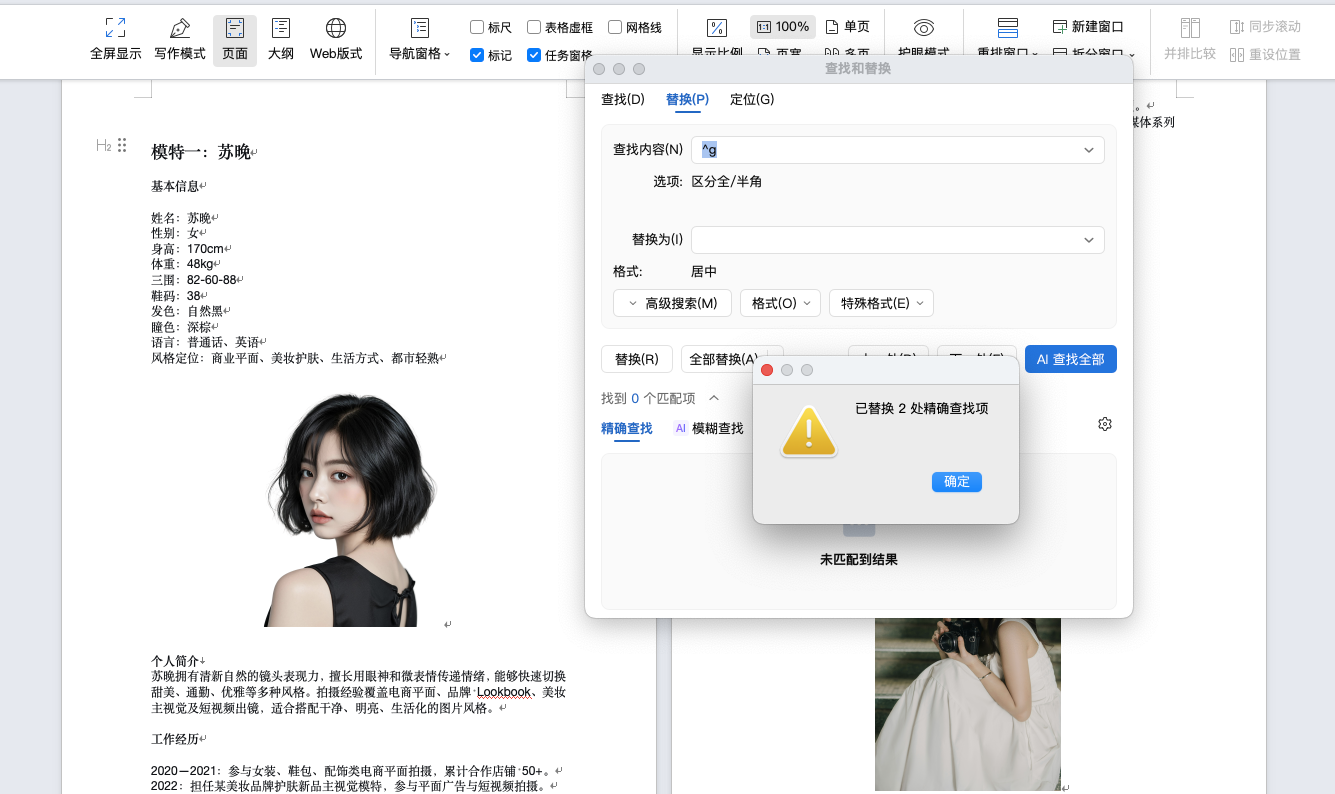Open the format (格式) dropdown

781,303
